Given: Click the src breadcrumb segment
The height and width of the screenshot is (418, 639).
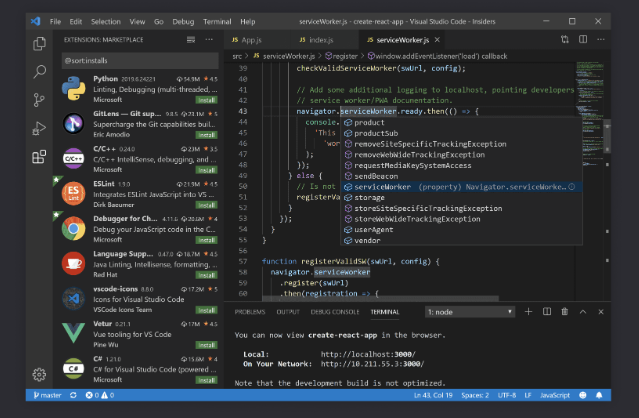Looking at the screenshot, I should (237, 56).
